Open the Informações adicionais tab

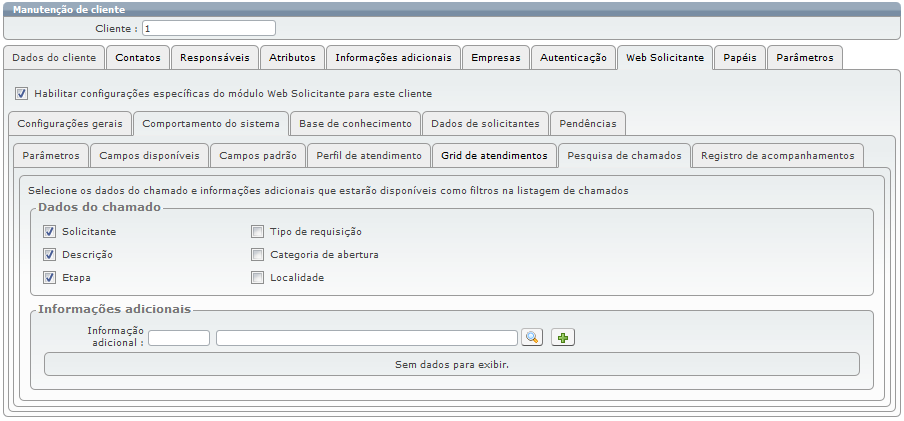393,58
